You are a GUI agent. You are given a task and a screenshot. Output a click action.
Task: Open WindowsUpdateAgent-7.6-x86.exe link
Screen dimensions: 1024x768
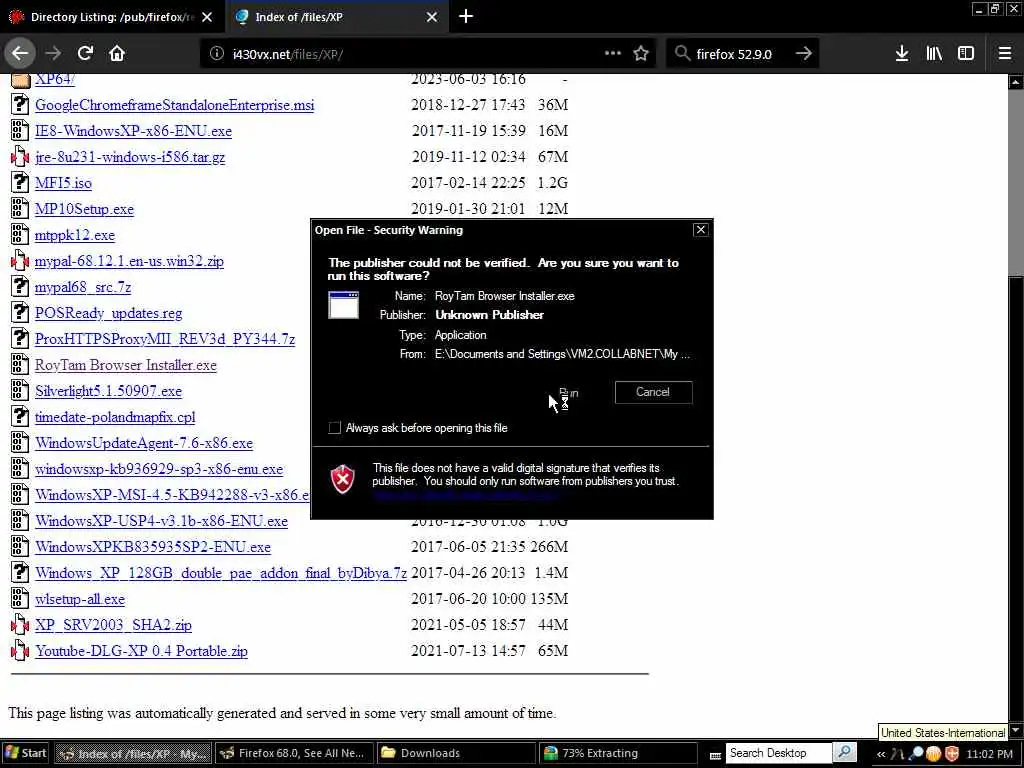144,443
